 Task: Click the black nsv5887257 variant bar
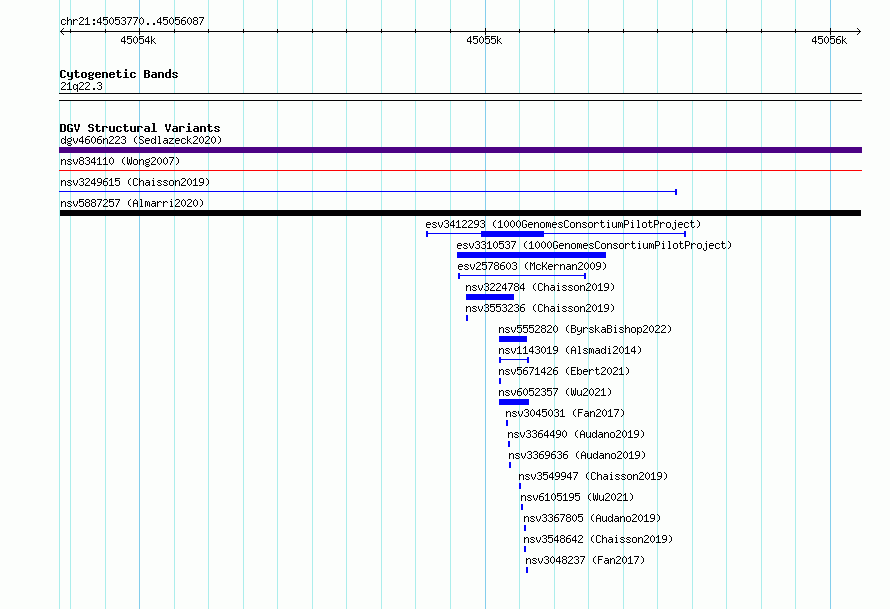[x=460, y=213]
